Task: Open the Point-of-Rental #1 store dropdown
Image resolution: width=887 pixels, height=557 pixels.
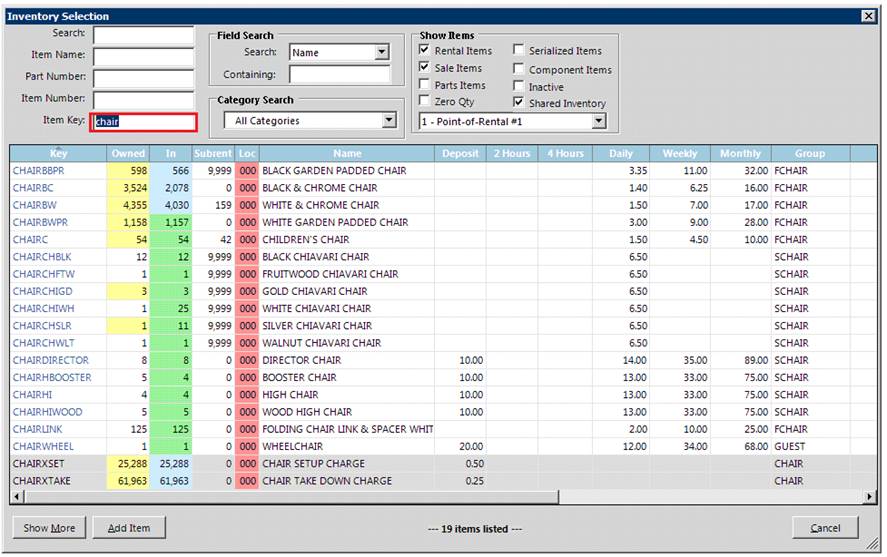Action: coord(598,121)
